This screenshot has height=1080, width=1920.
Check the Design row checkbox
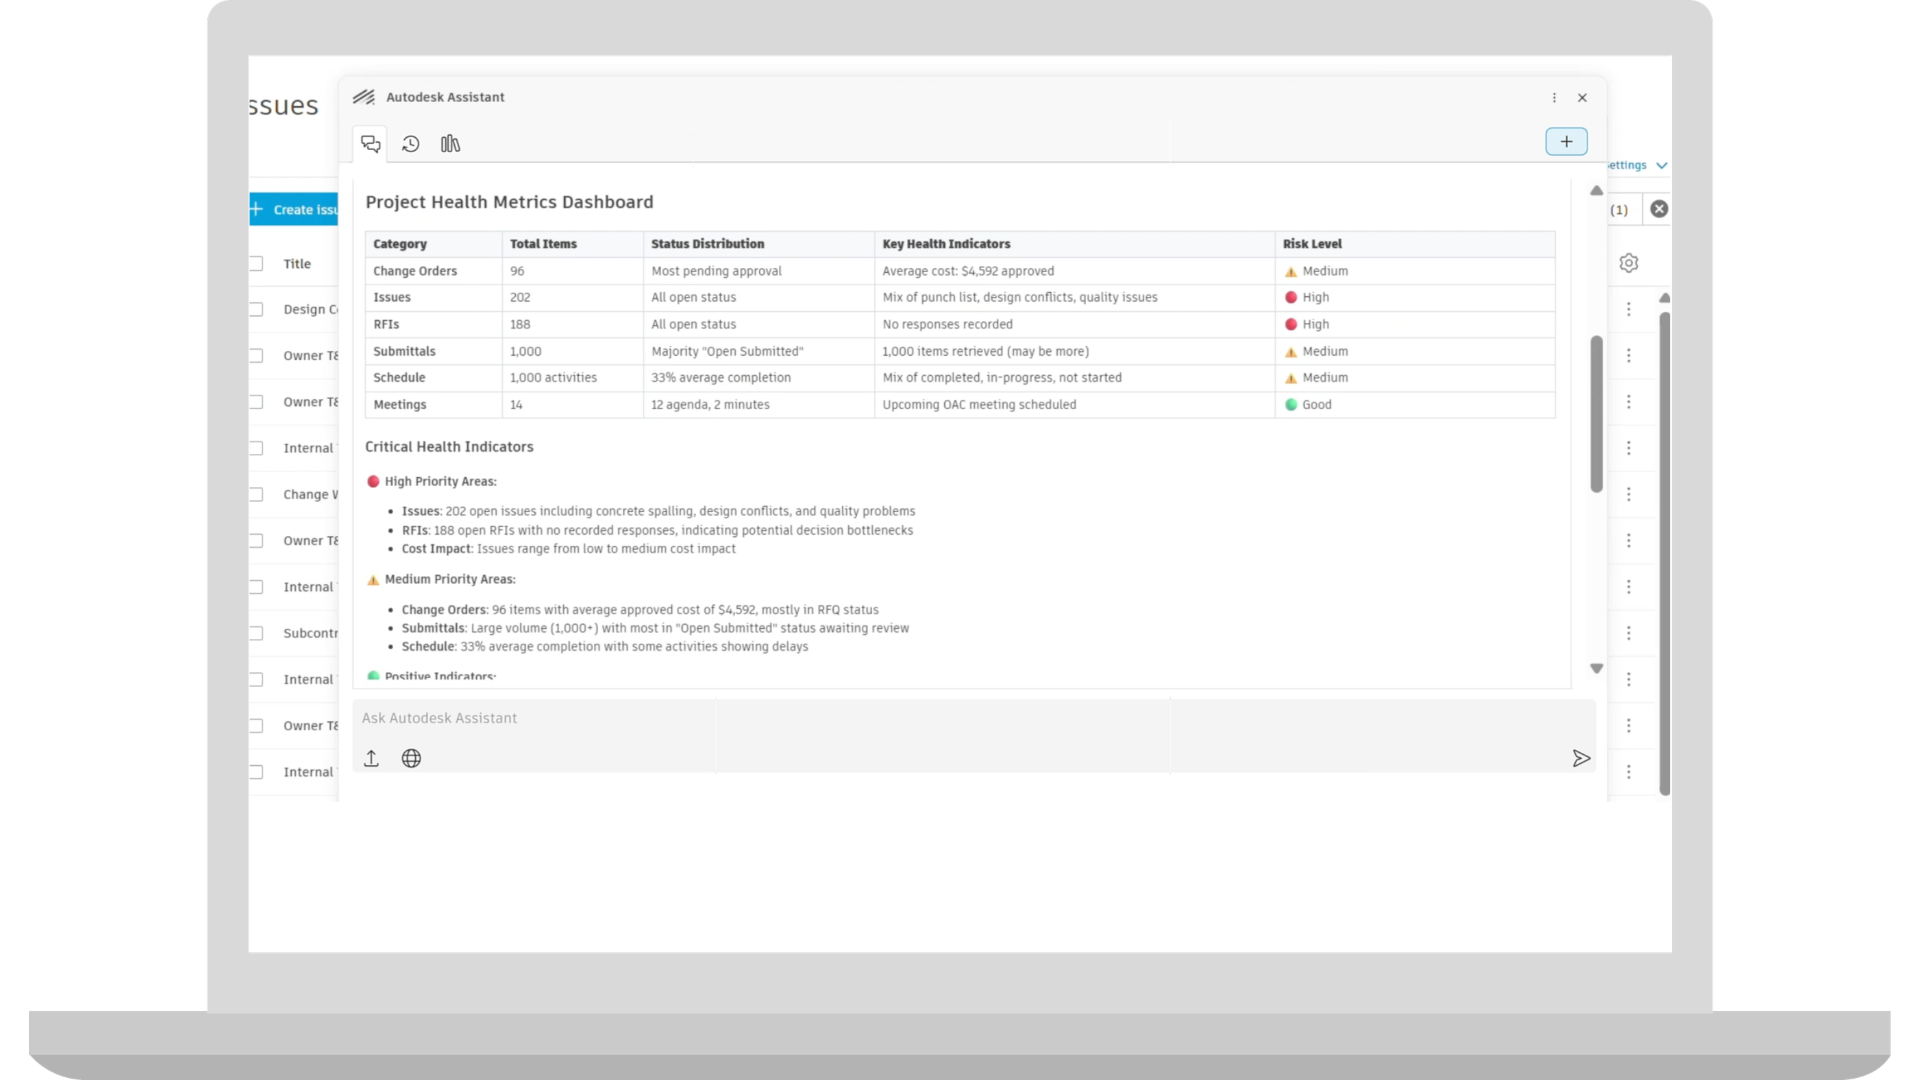(256, 310)
